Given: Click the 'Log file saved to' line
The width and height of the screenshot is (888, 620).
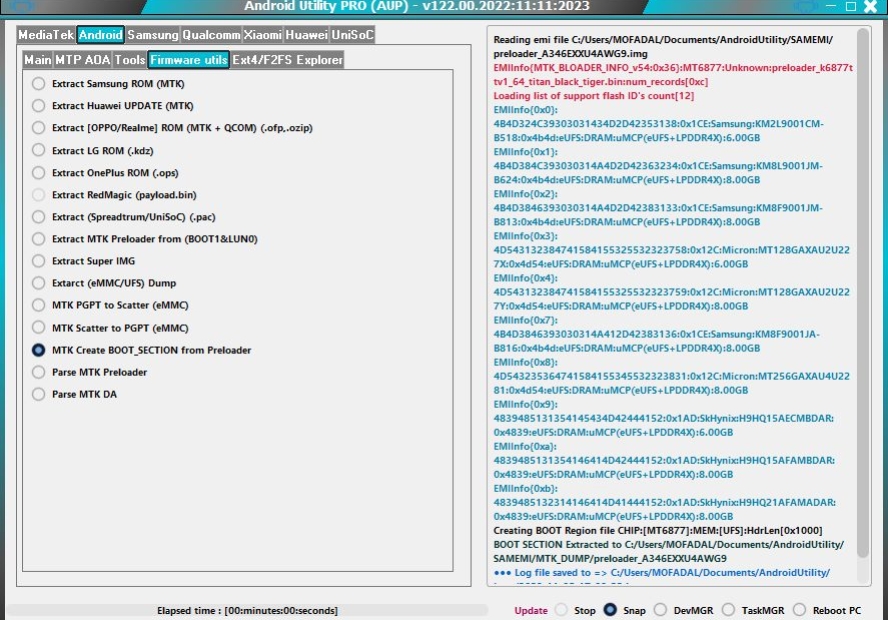Looking at the screenshot, I should (661, 572).
